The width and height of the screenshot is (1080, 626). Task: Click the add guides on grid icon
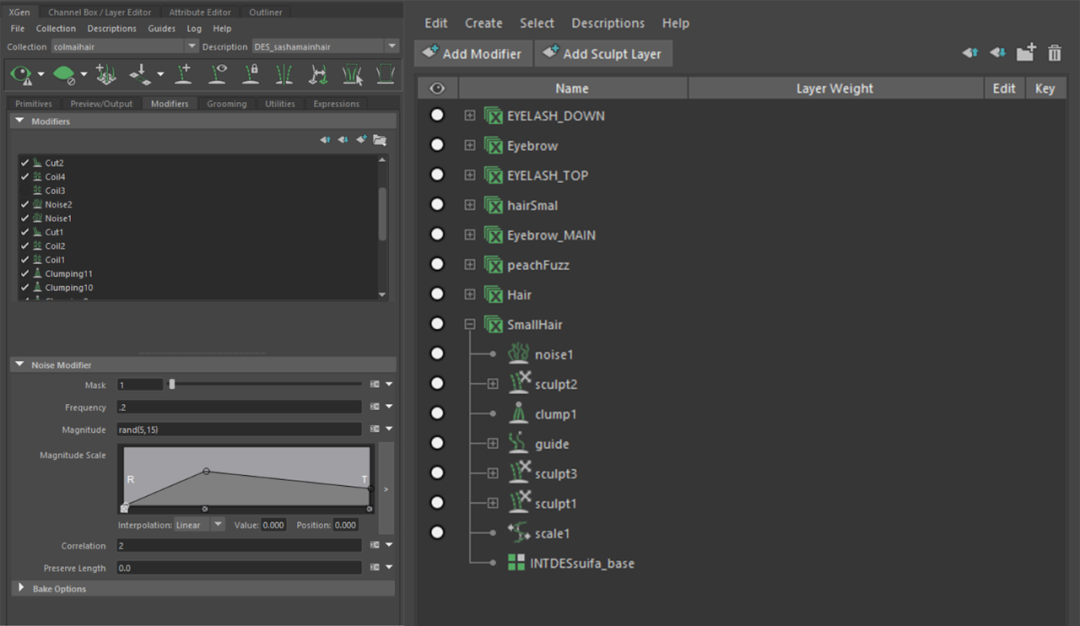pos(106,74)
